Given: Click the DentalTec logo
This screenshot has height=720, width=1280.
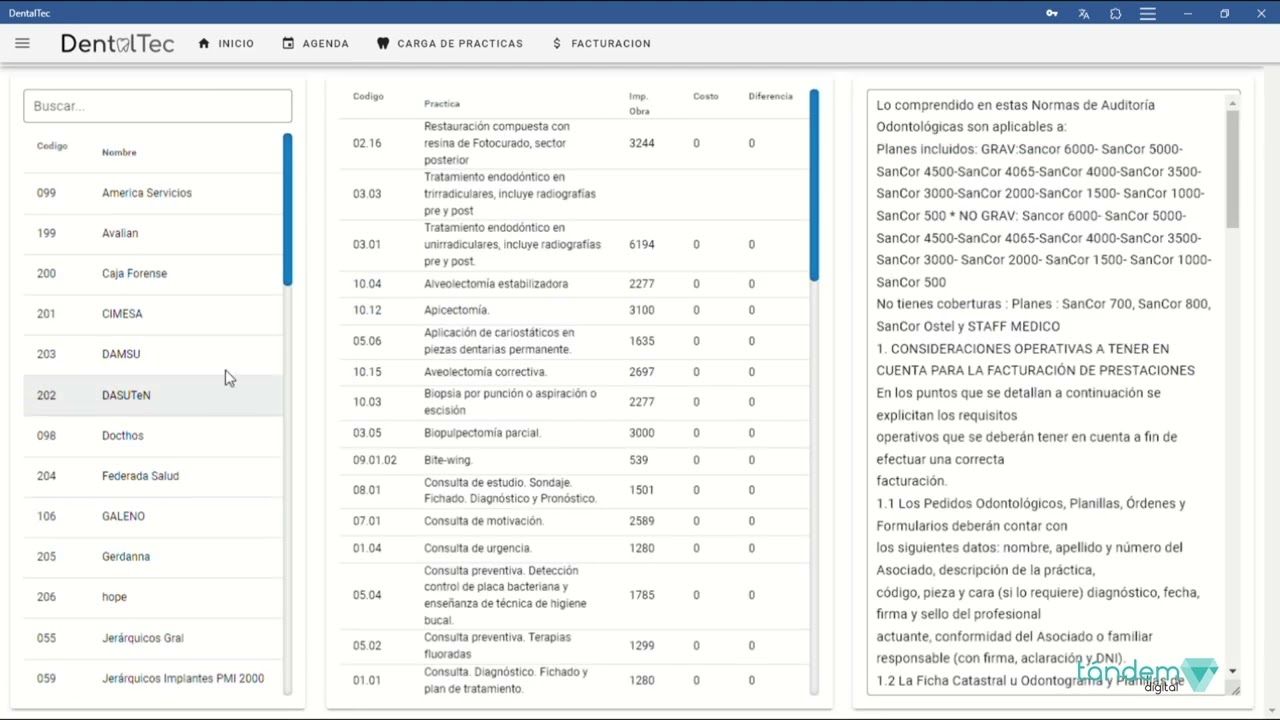Looking at the screenshot, I should [x=117, y=43].
